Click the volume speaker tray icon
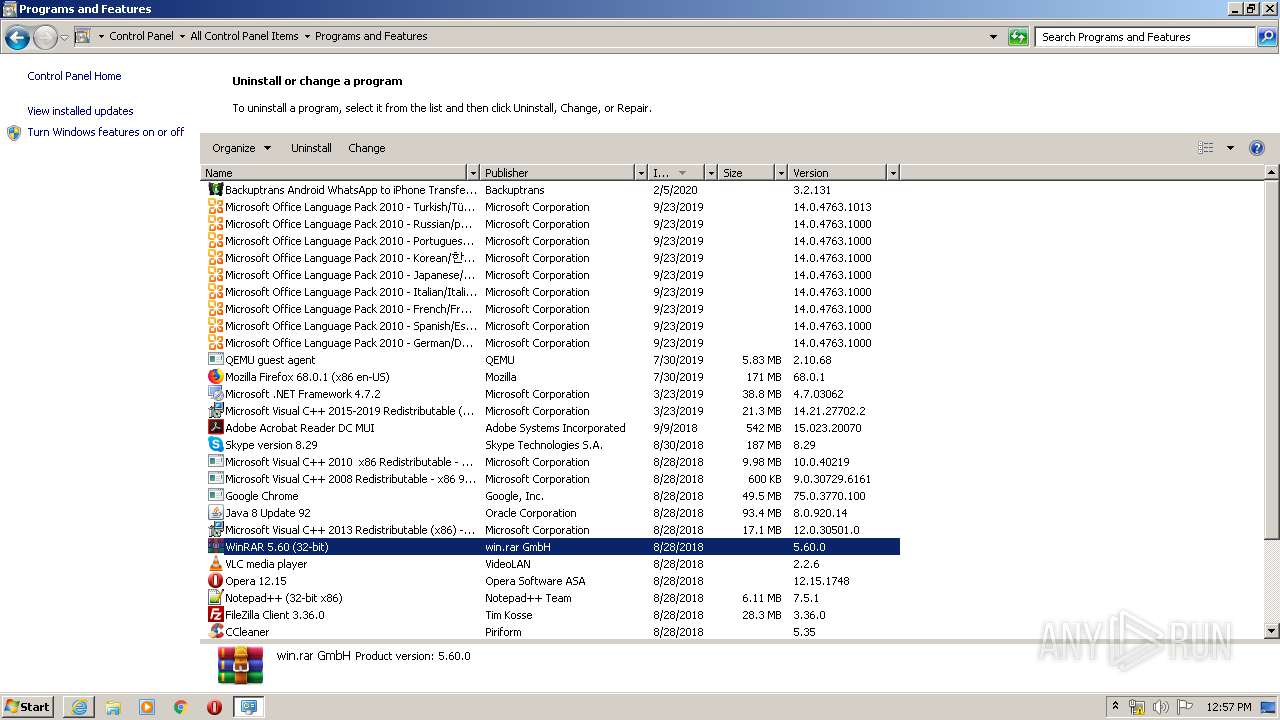 1161,707
